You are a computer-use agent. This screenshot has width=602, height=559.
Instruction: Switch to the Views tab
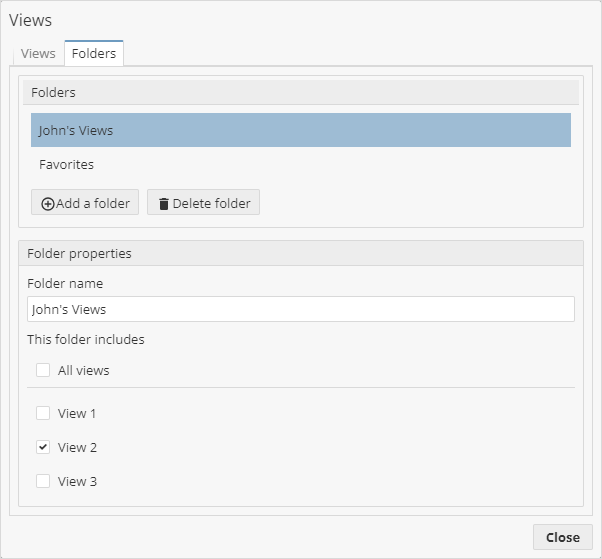coord(38,53)
